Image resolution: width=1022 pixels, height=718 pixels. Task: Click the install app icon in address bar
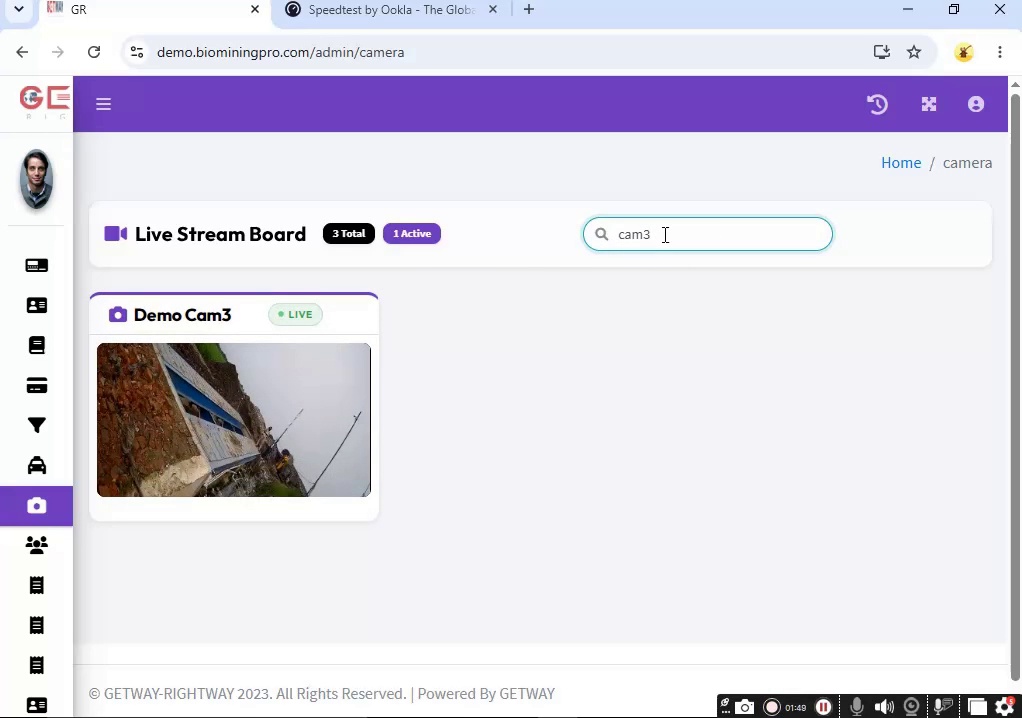882,52
